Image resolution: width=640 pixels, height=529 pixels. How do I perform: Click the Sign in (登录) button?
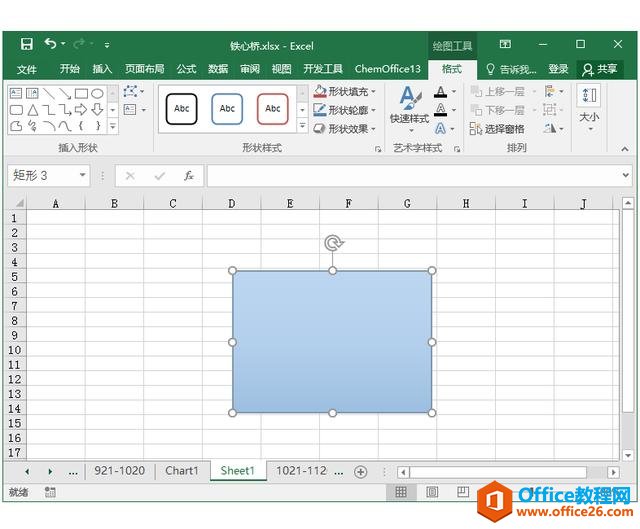(558, 69)
